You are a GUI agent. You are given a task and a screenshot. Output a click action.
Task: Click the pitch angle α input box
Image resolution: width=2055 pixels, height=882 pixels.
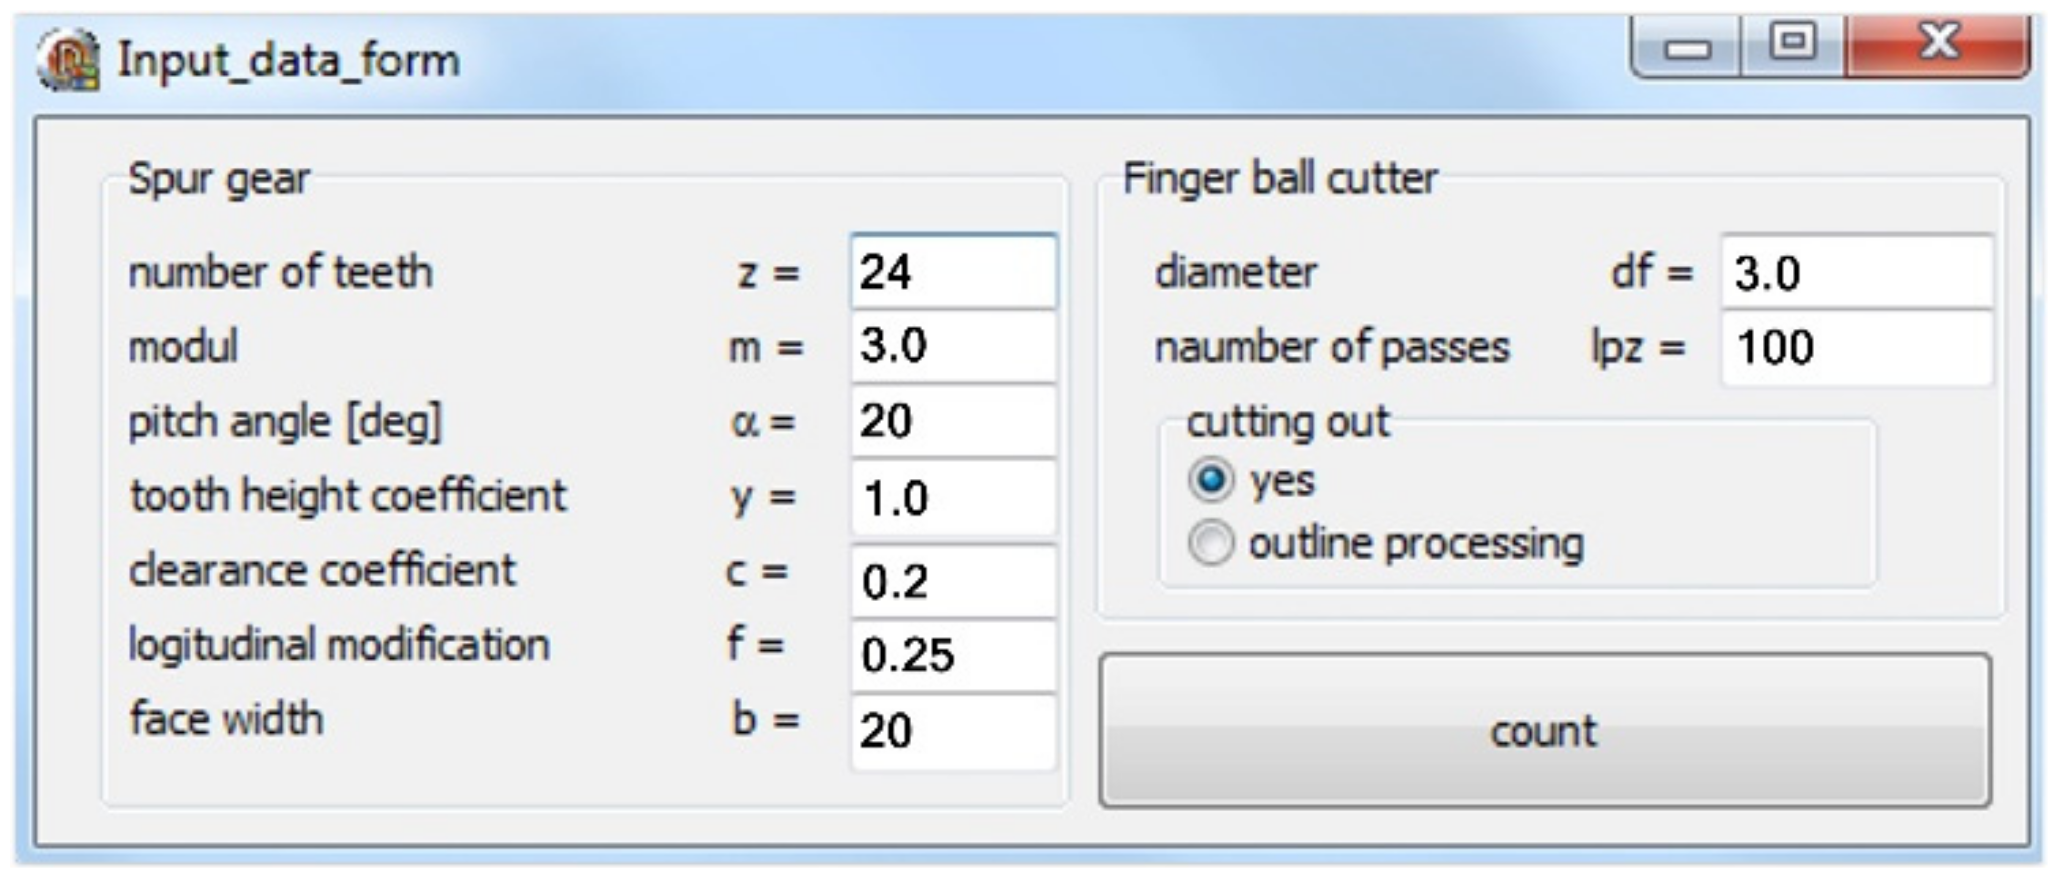click(953, 421)
